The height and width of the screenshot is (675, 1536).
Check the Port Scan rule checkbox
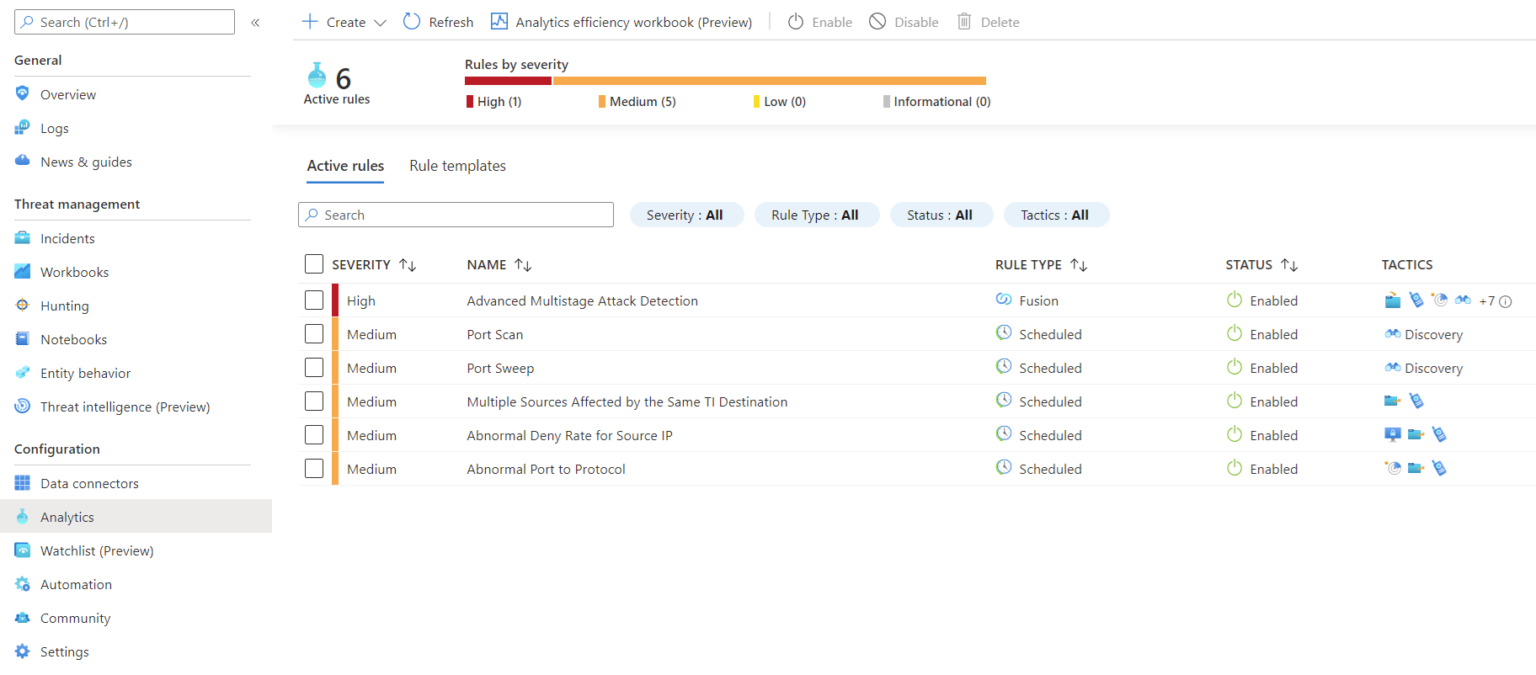tap(314, 333)
